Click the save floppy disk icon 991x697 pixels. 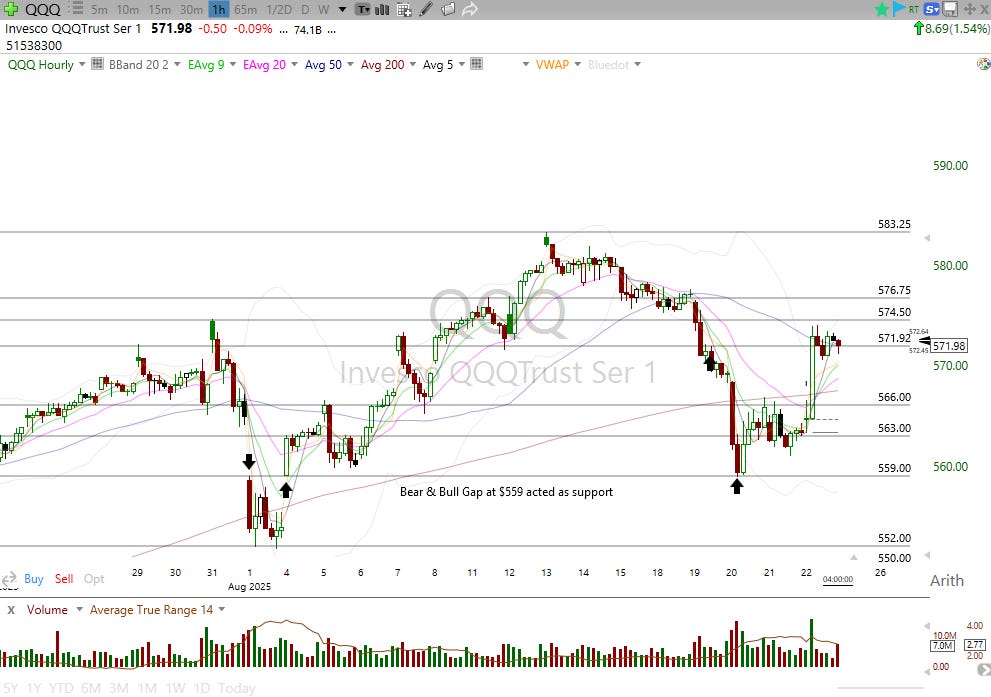(x=949, y=9)
